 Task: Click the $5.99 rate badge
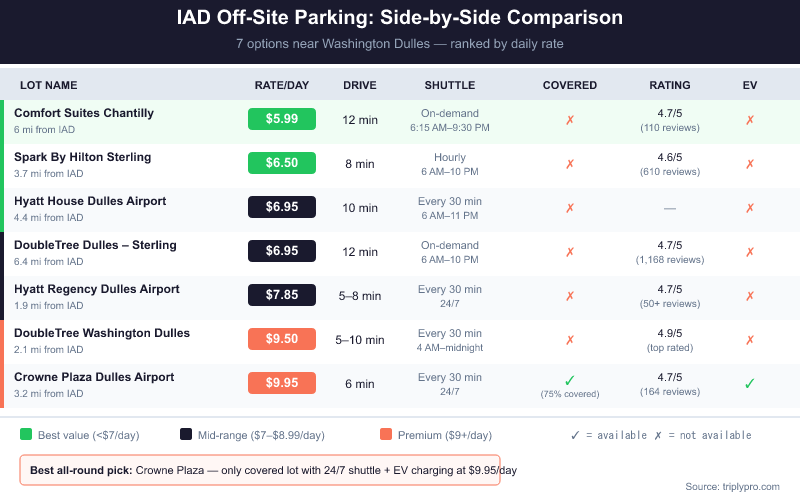tap(282, 119)
